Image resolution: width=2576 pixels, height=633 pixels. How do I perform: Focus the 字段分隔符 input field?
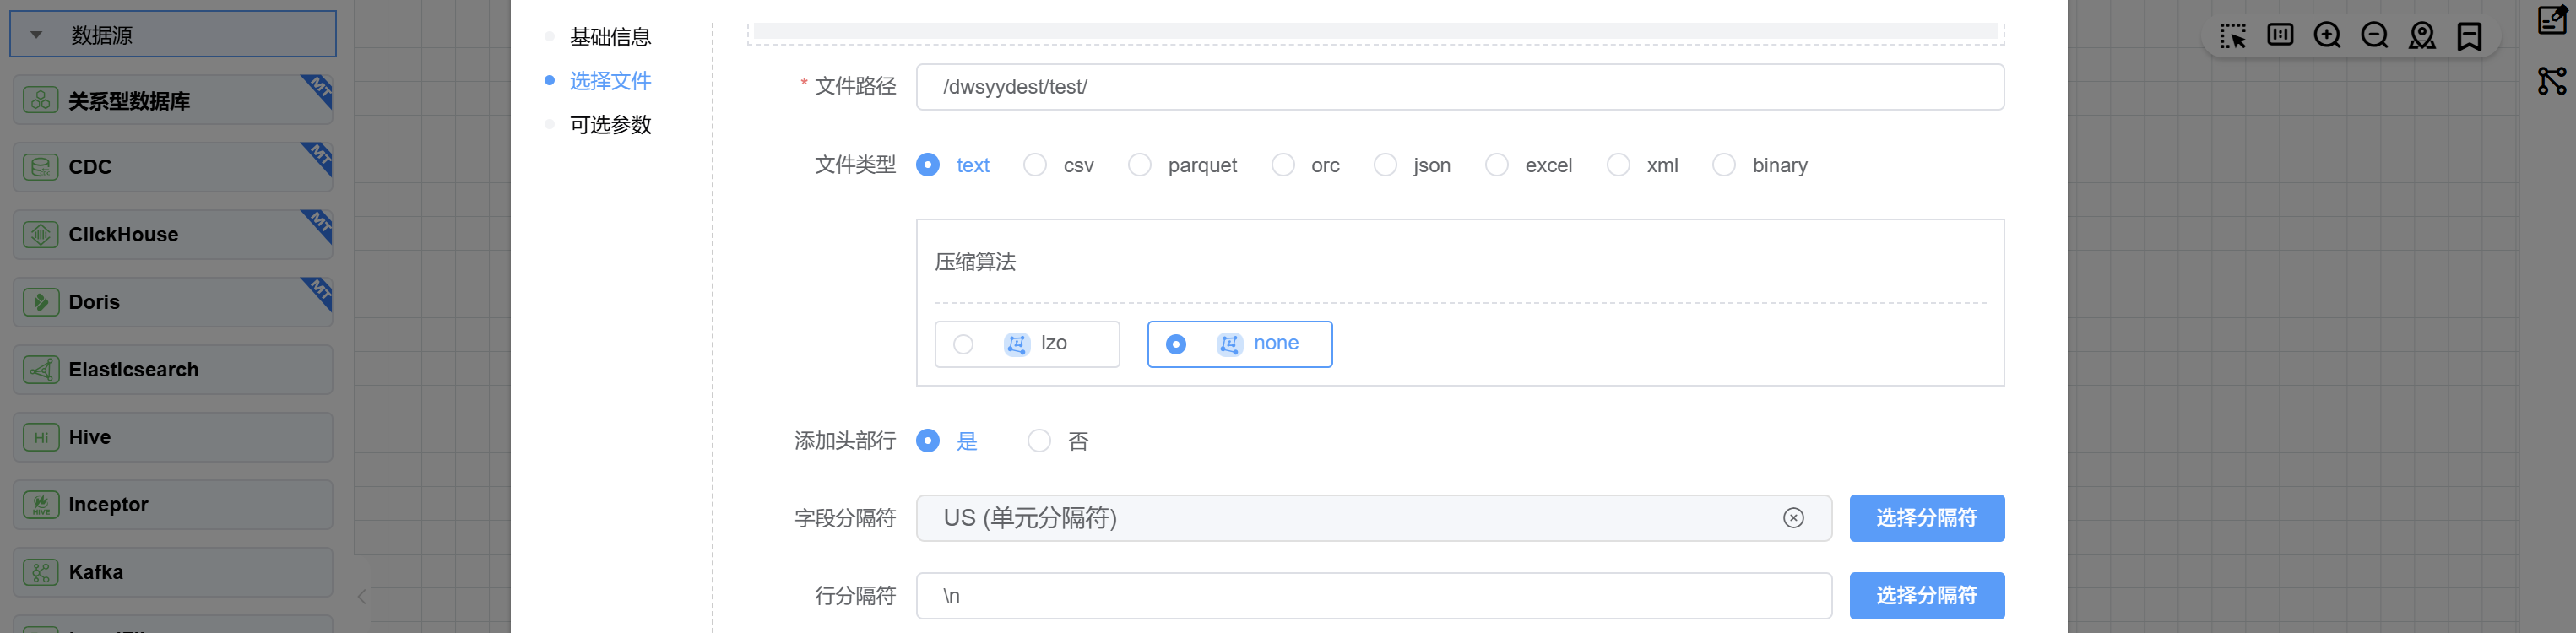click(x=1373, y=518)
